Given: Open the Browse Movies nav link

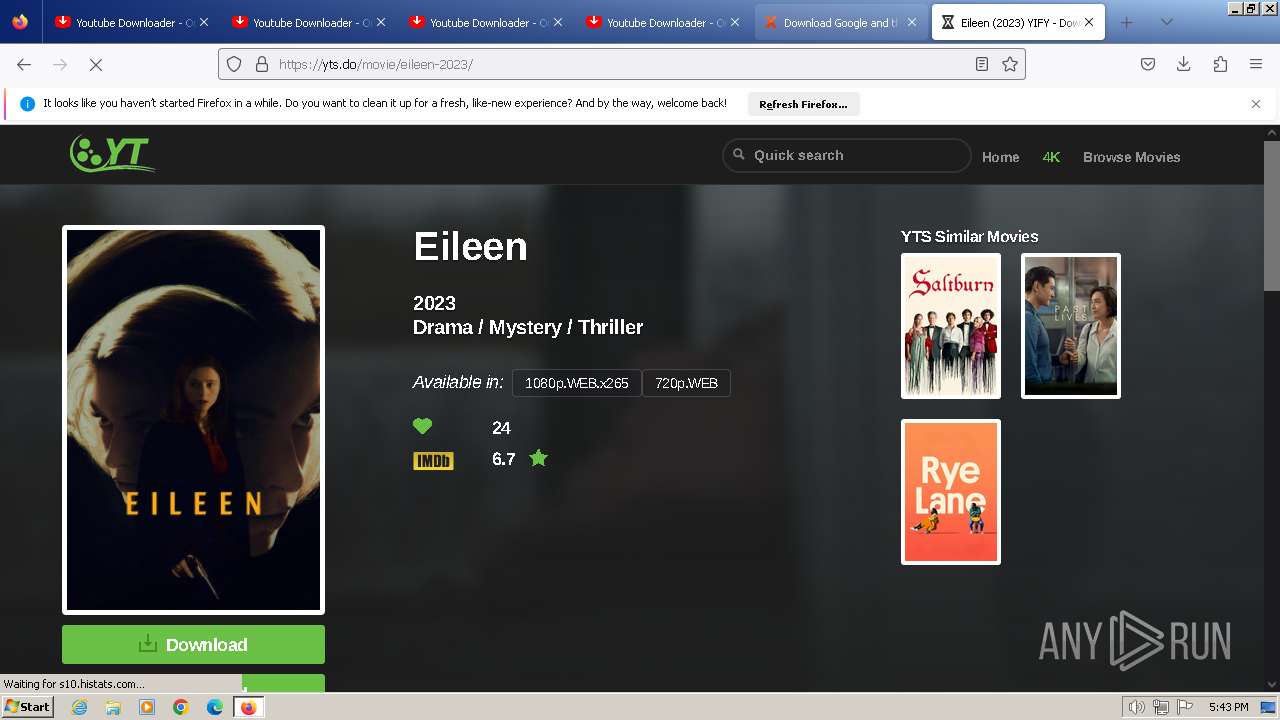Looking at the screenshot, I should tap(1132, 157).
